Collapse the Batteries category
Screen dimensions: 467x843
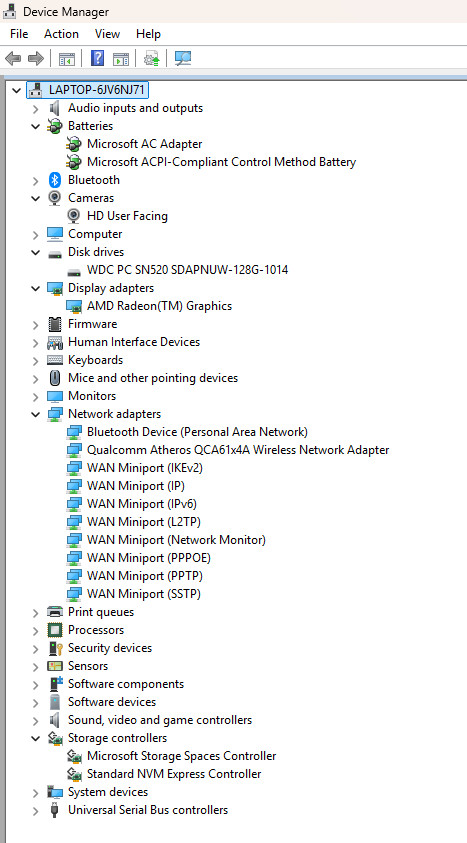click(35, 126)
